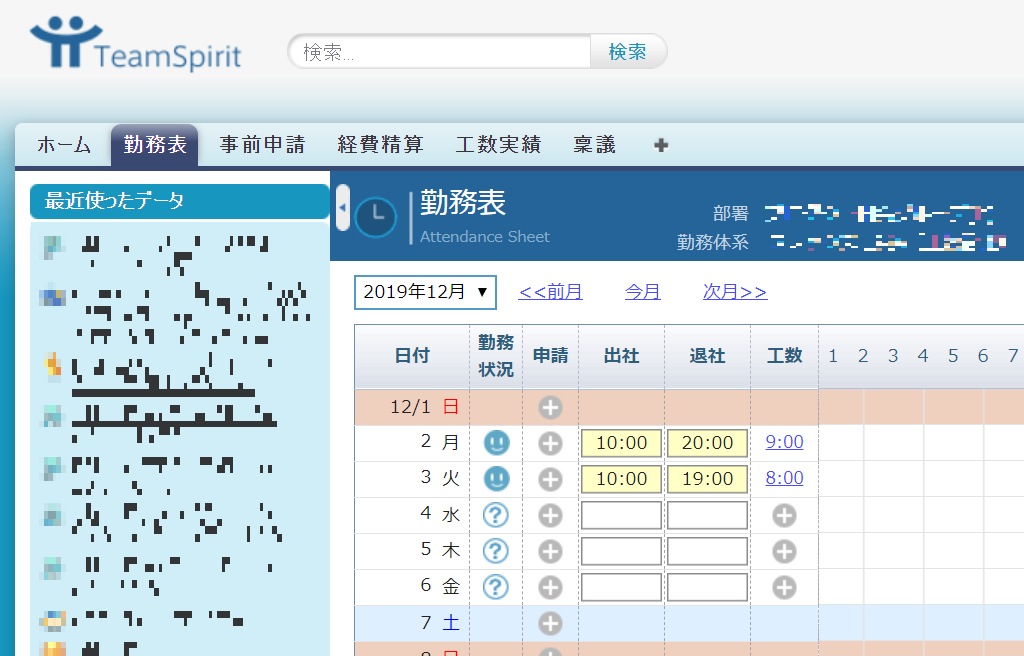Go to next month via 次月>>
The width and height of the screenshot is (1024, 656).
(x=735, y=291)
